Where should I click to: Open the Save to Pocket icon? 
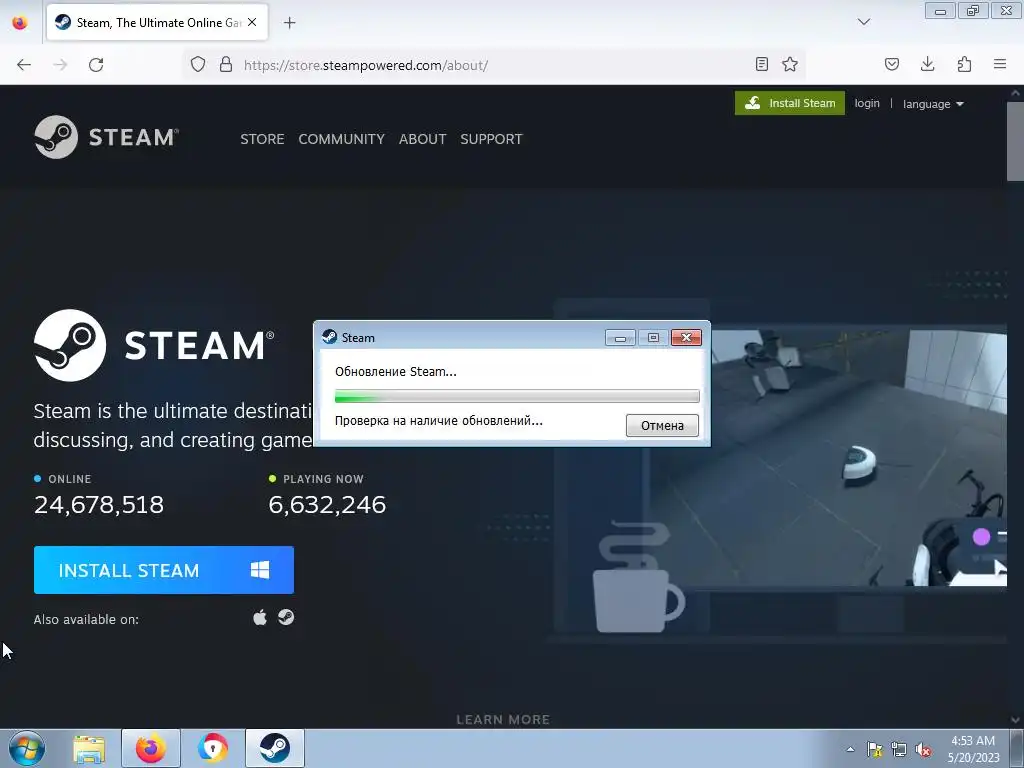pyautogui.click(x=891, y=64)
